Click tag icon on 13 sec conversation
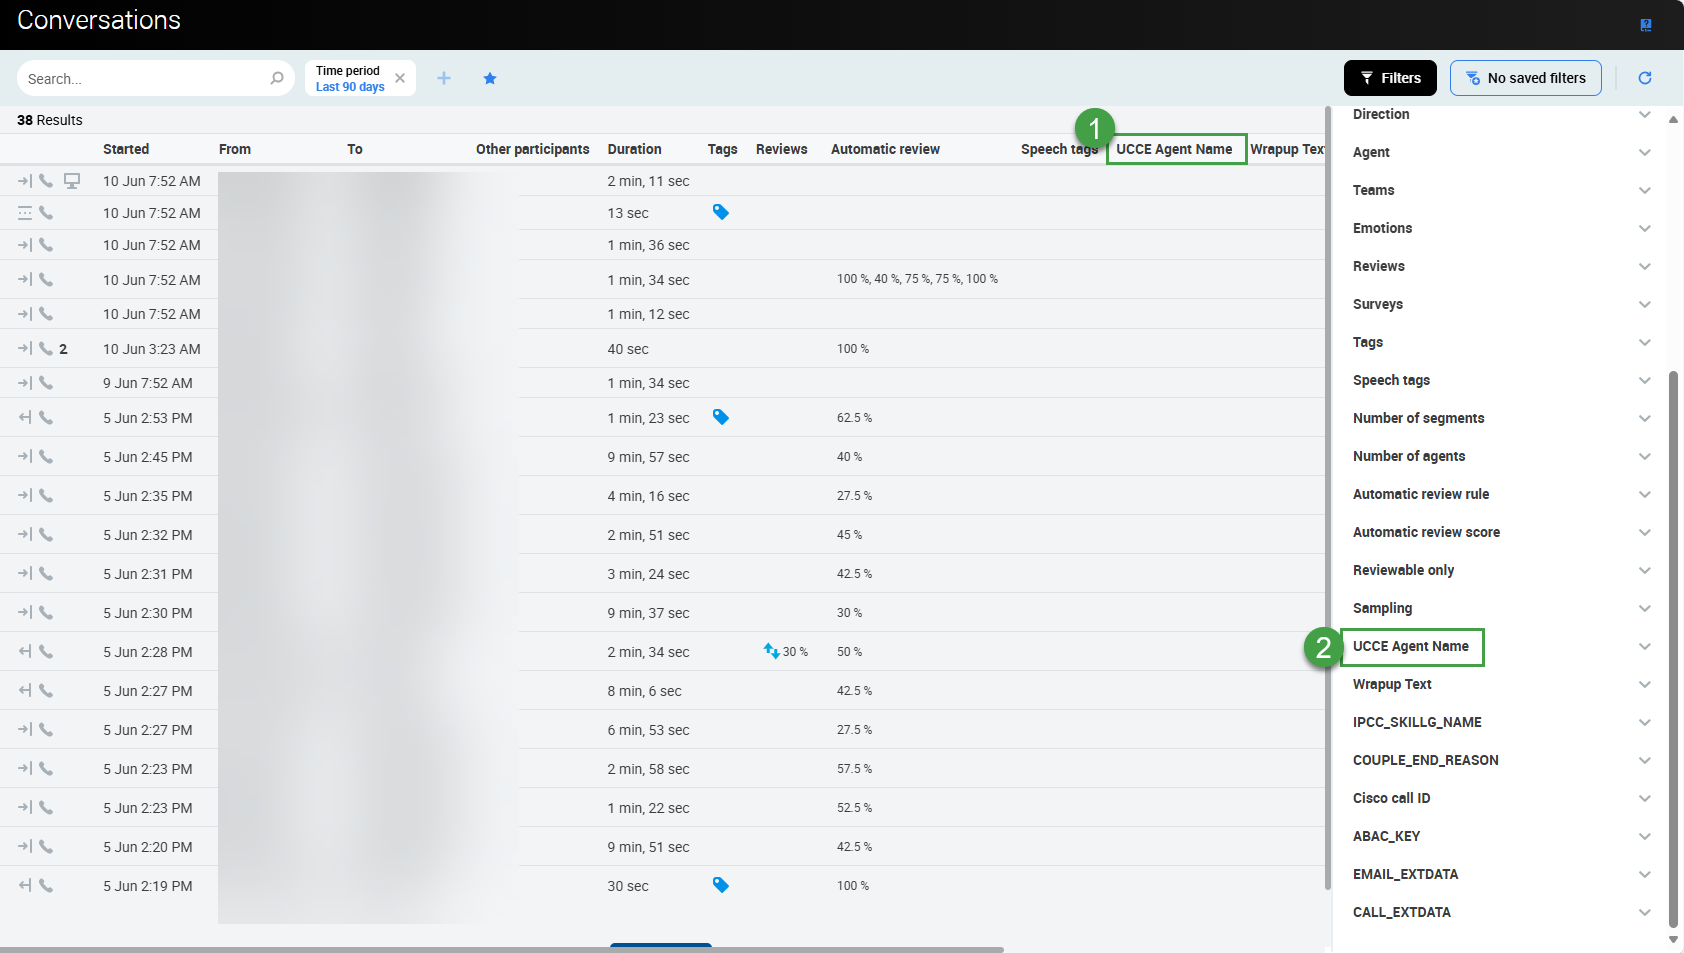This screenshot has height=953, width=1684. (721, 212)
